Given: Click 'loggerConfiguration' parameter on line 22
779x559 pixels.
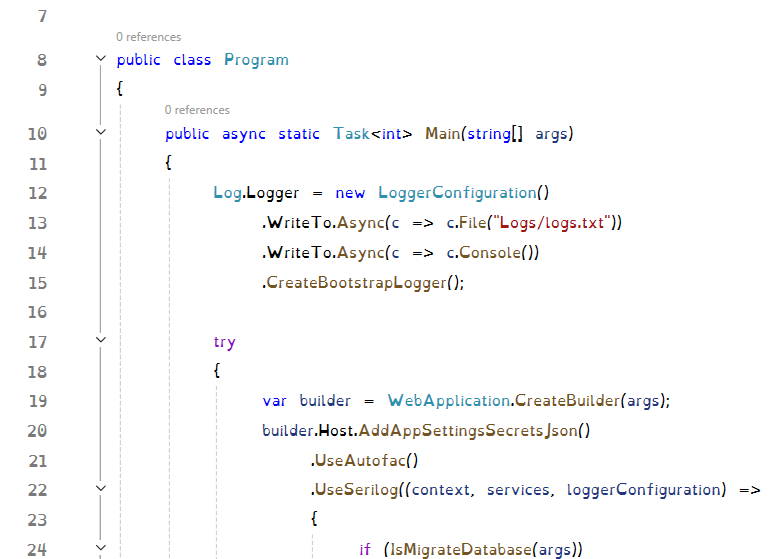Looking at the screenshot, I should click(x=643, y=490).
